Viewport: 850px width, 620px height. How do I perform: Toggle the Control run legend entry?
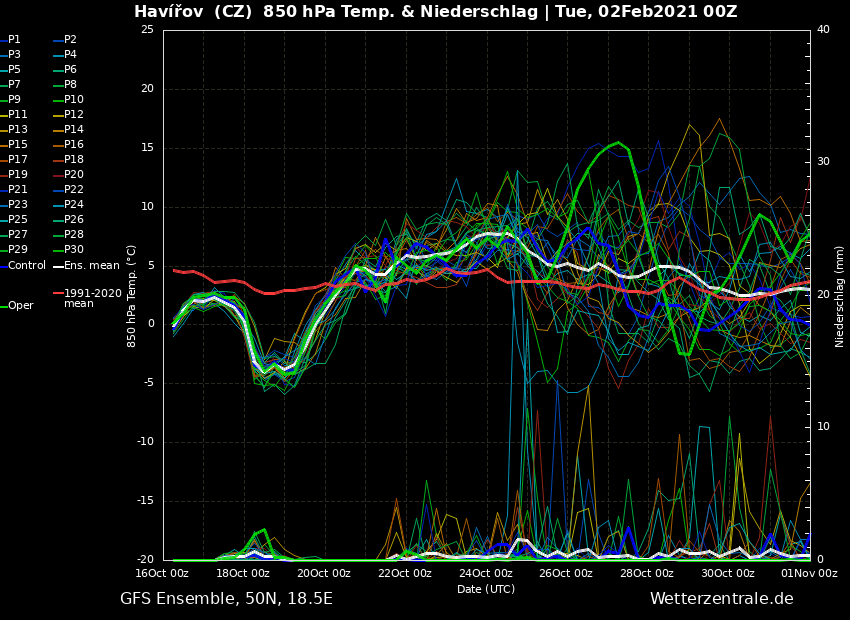coord(27,266)
